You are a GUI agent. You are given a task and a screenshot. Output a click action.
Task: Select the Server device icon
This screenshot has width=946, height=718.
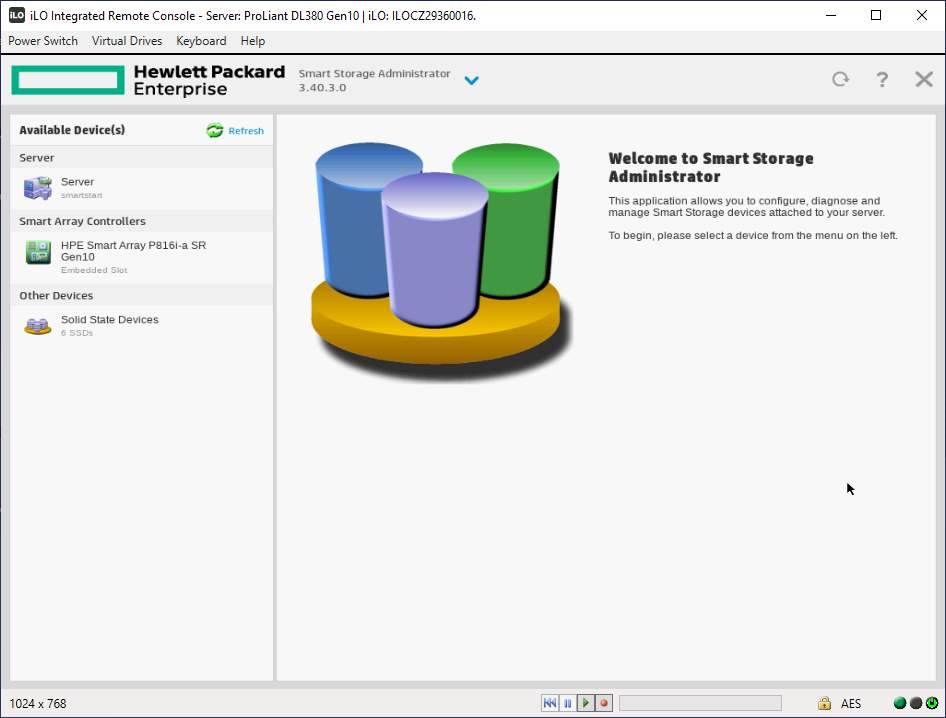click(37, 188)
